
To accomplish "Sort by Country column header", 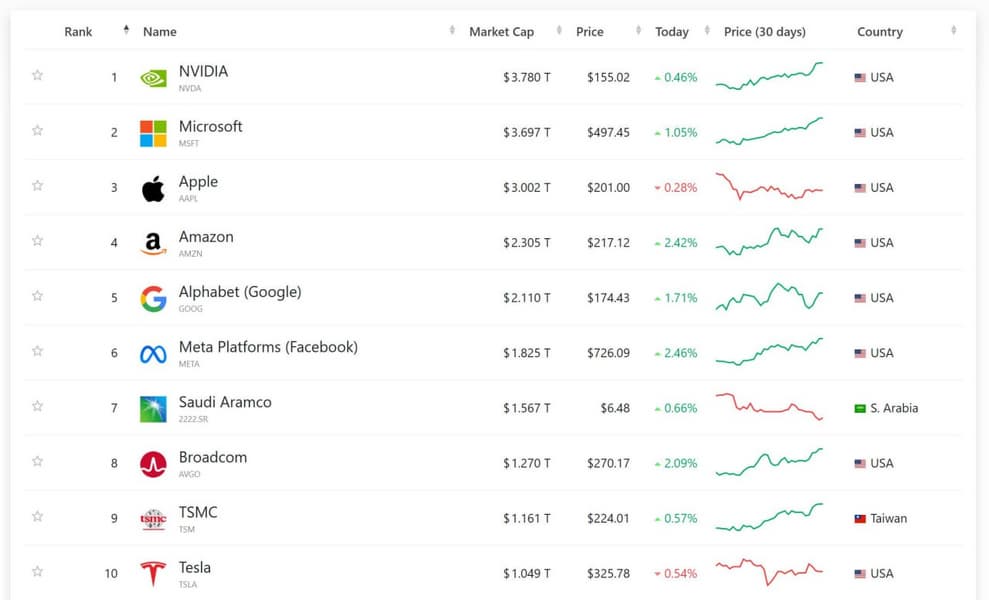I will [x=880, y=32].
